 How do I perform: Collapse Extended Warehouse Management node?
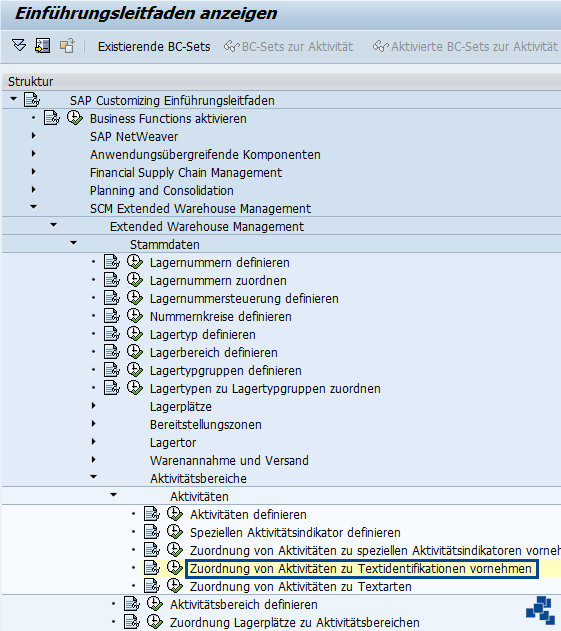click(54, 225)
